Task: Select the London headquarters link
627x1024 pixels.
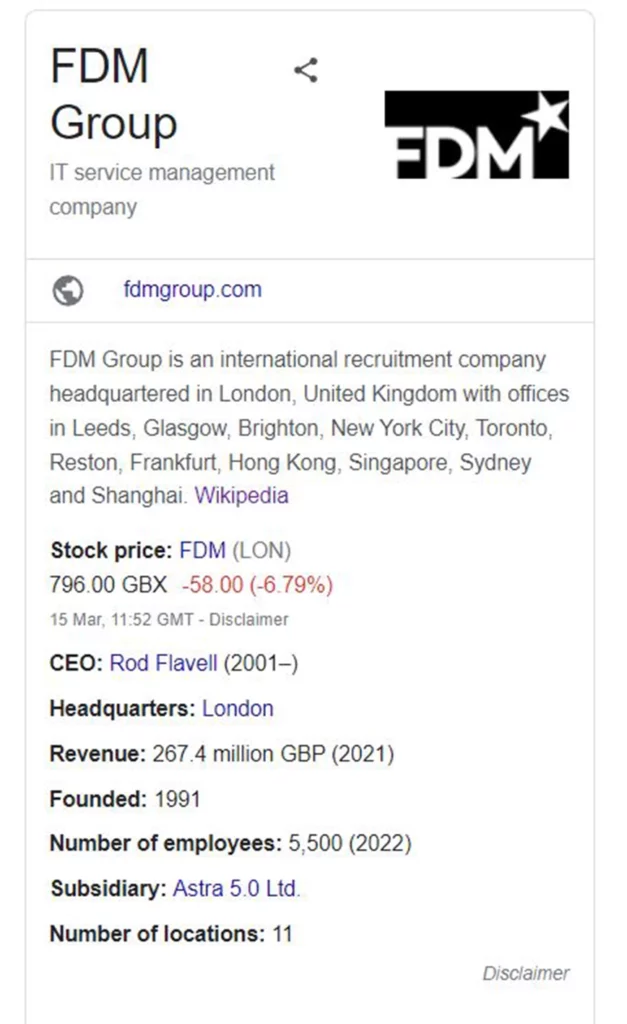Action: 238,708
